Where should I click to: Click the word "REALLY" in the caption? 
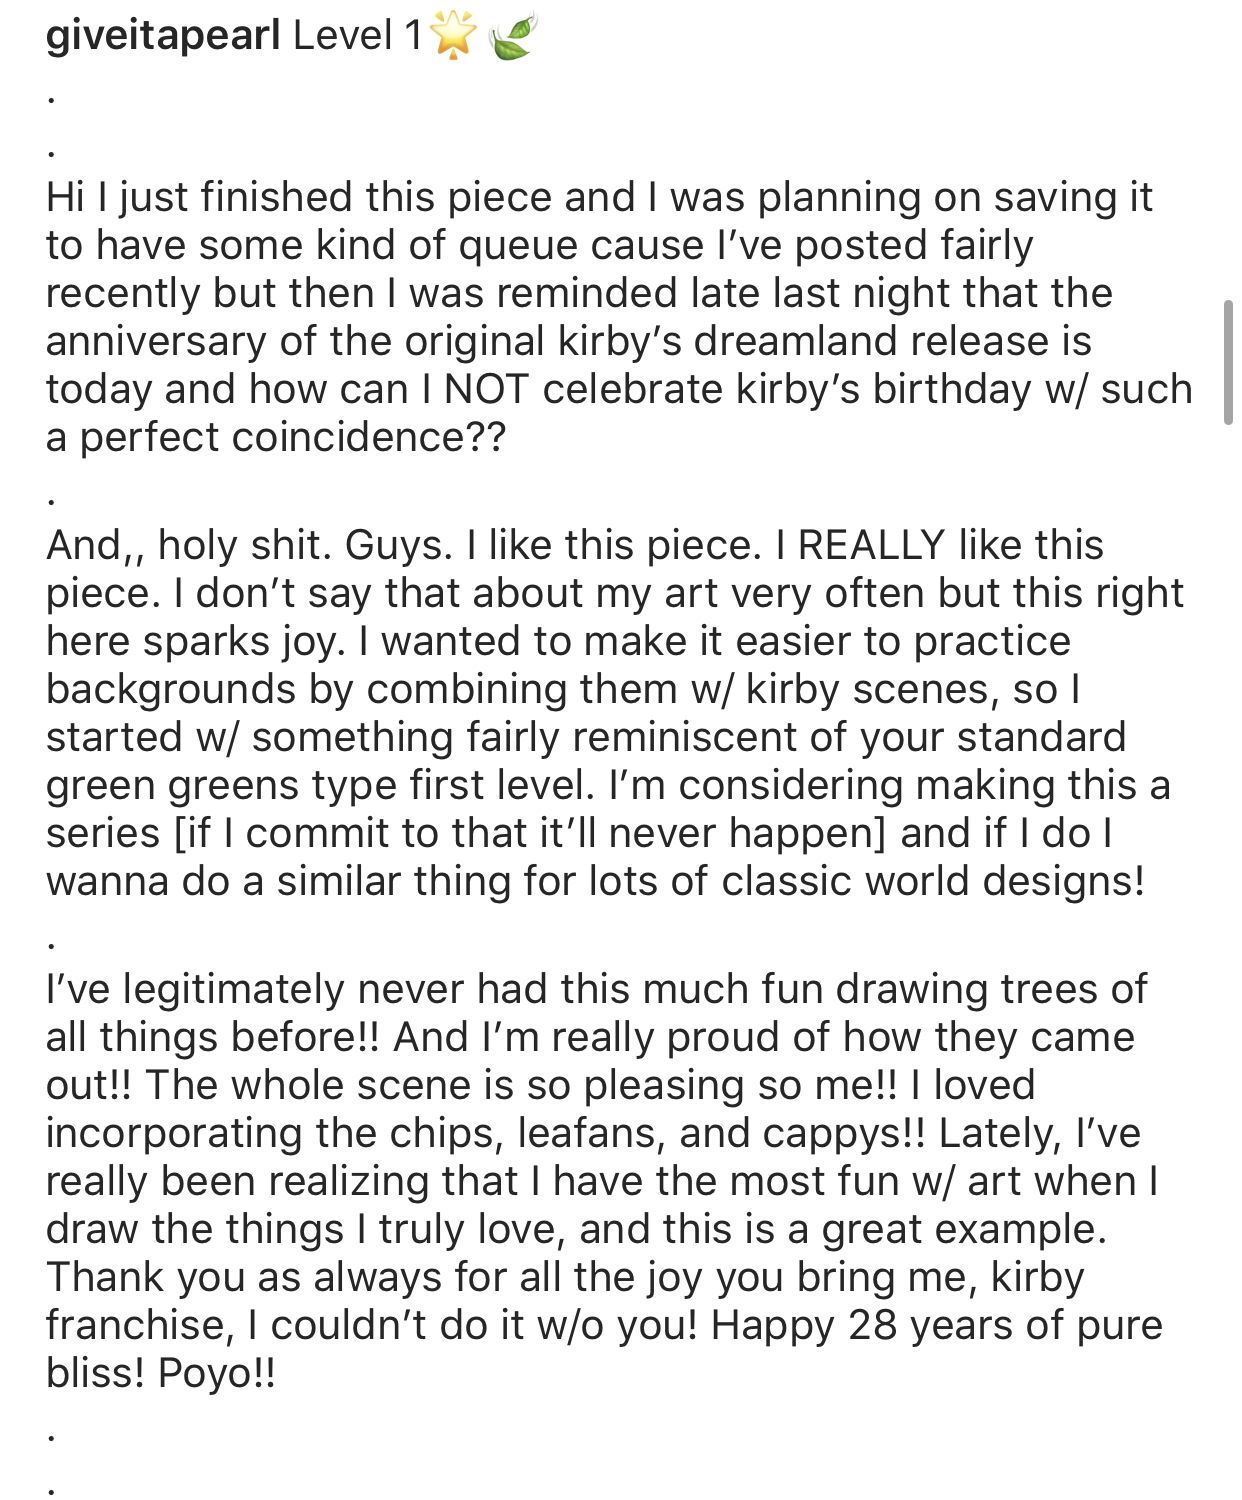tap(871, 545)
